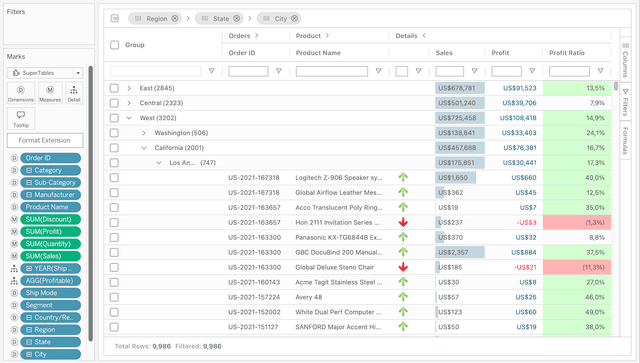The image size is (640, 363).
Task: Click the Segment dimension pill
Action: point(51,305)
